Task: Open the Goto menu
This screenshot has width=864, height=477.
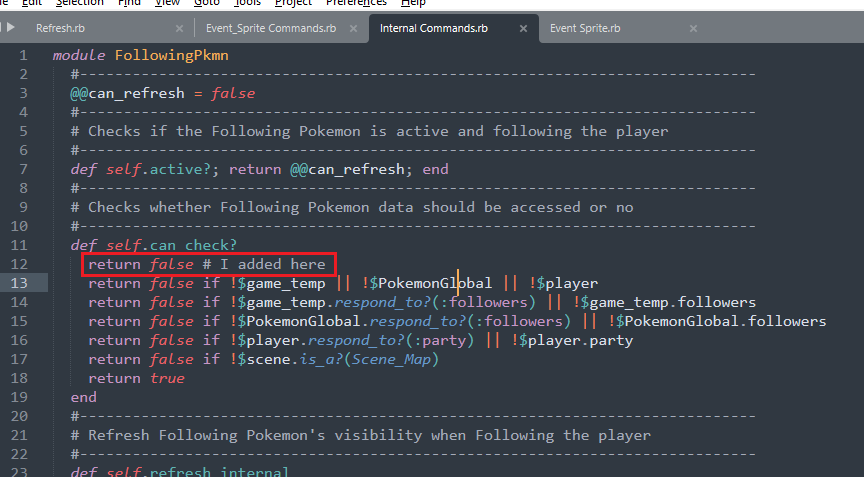Action: click(x=207, y=3)
